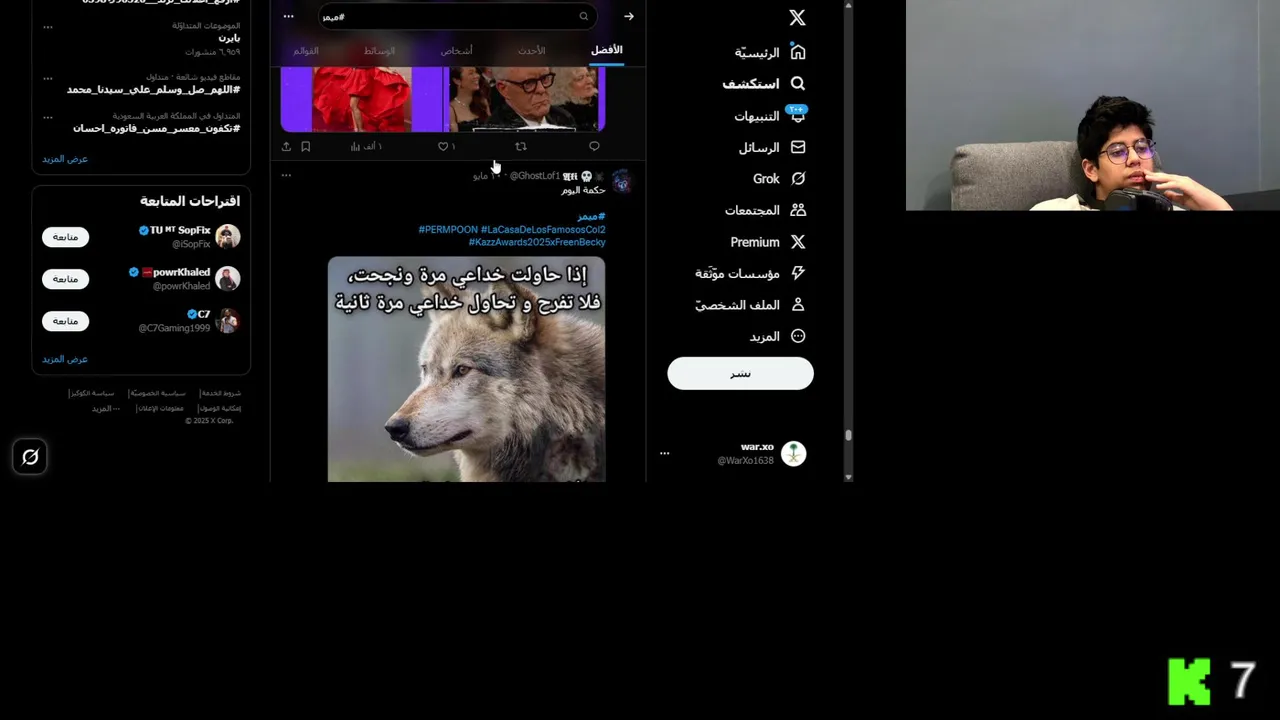Screen dimensions: 1280x720
Task: Open options for #تكفون_معسر_مسن_فاتوره_احسان trend
Action: [x=47, y=117]
